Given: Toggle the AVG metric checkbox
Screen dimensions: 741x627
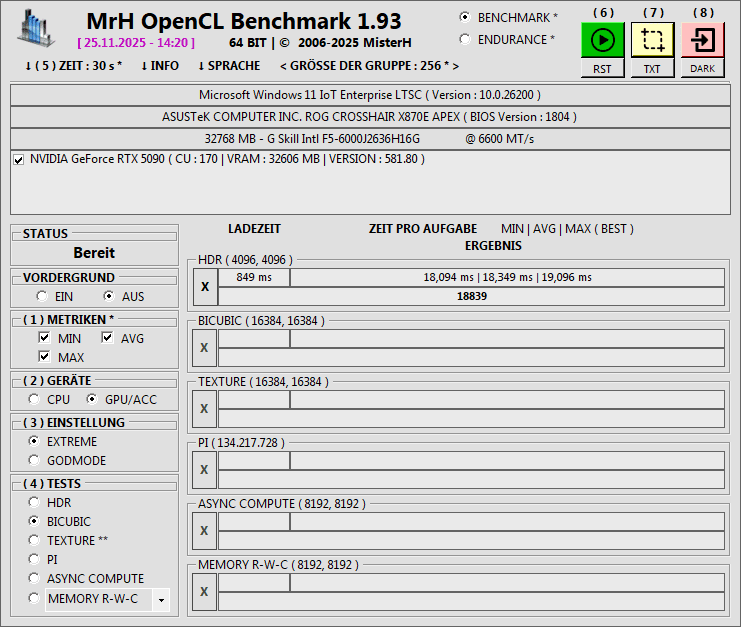Looking at the screenshot, I should coord(107,338).
